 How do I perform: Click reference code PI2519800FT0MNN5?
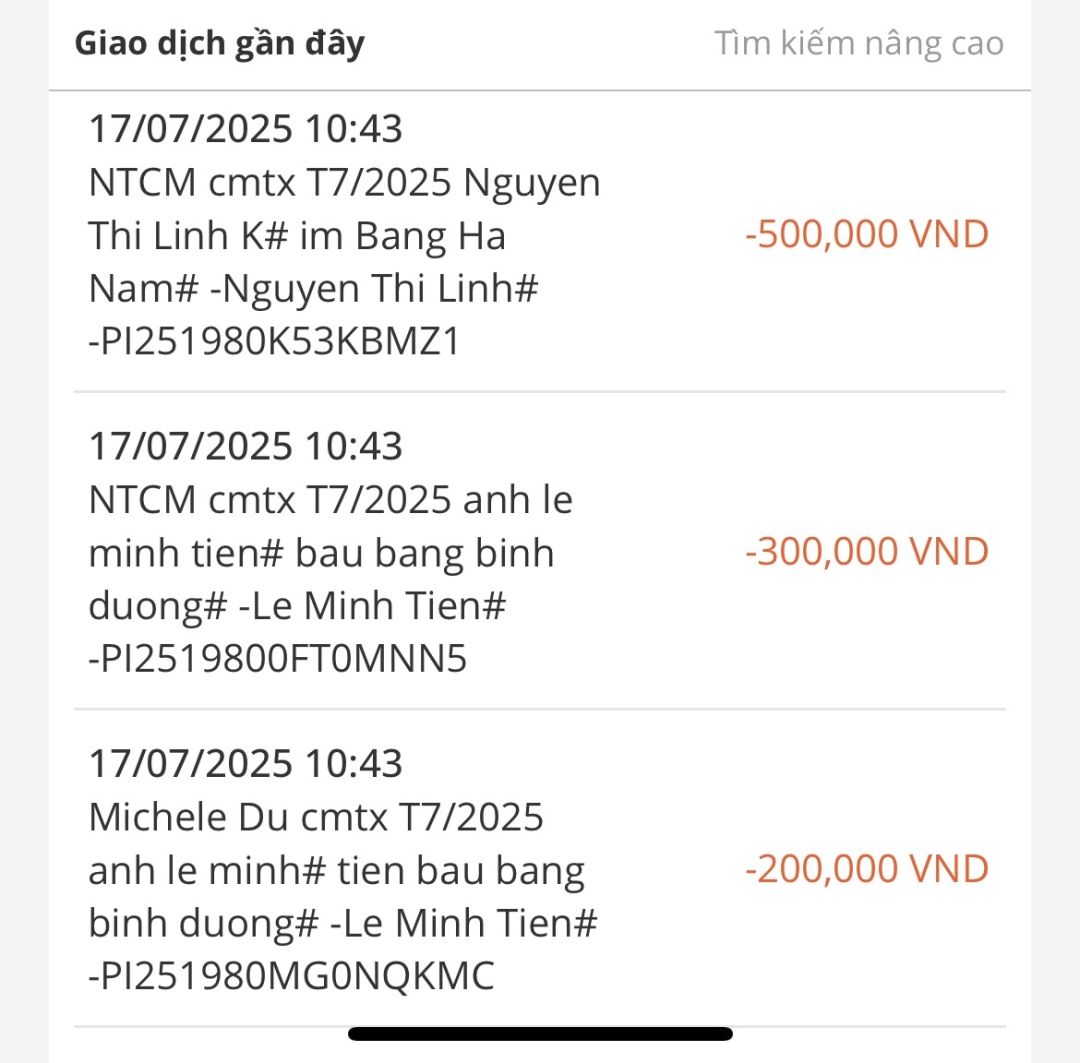[x=278, y=660]
